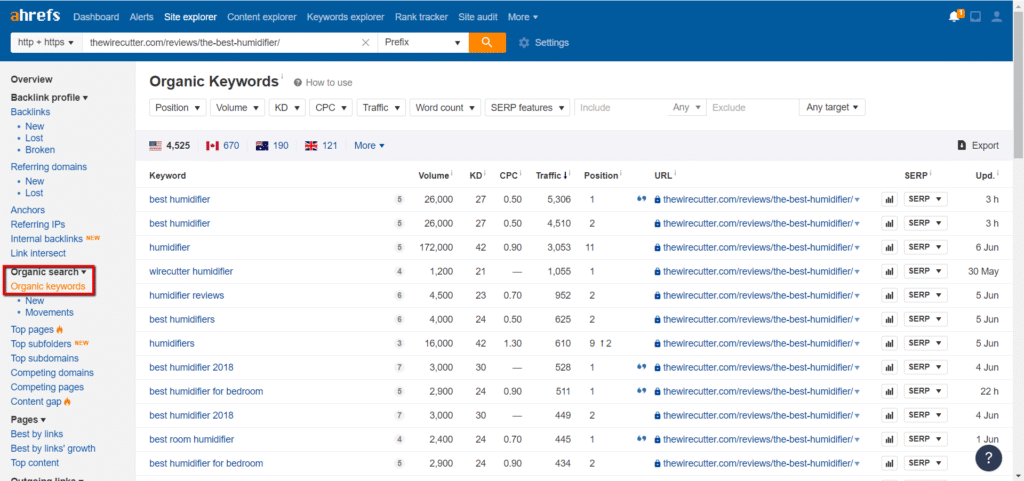1024x481 pixels.
Task: Select the Australia flag 190 results
Action: (272, 146)
